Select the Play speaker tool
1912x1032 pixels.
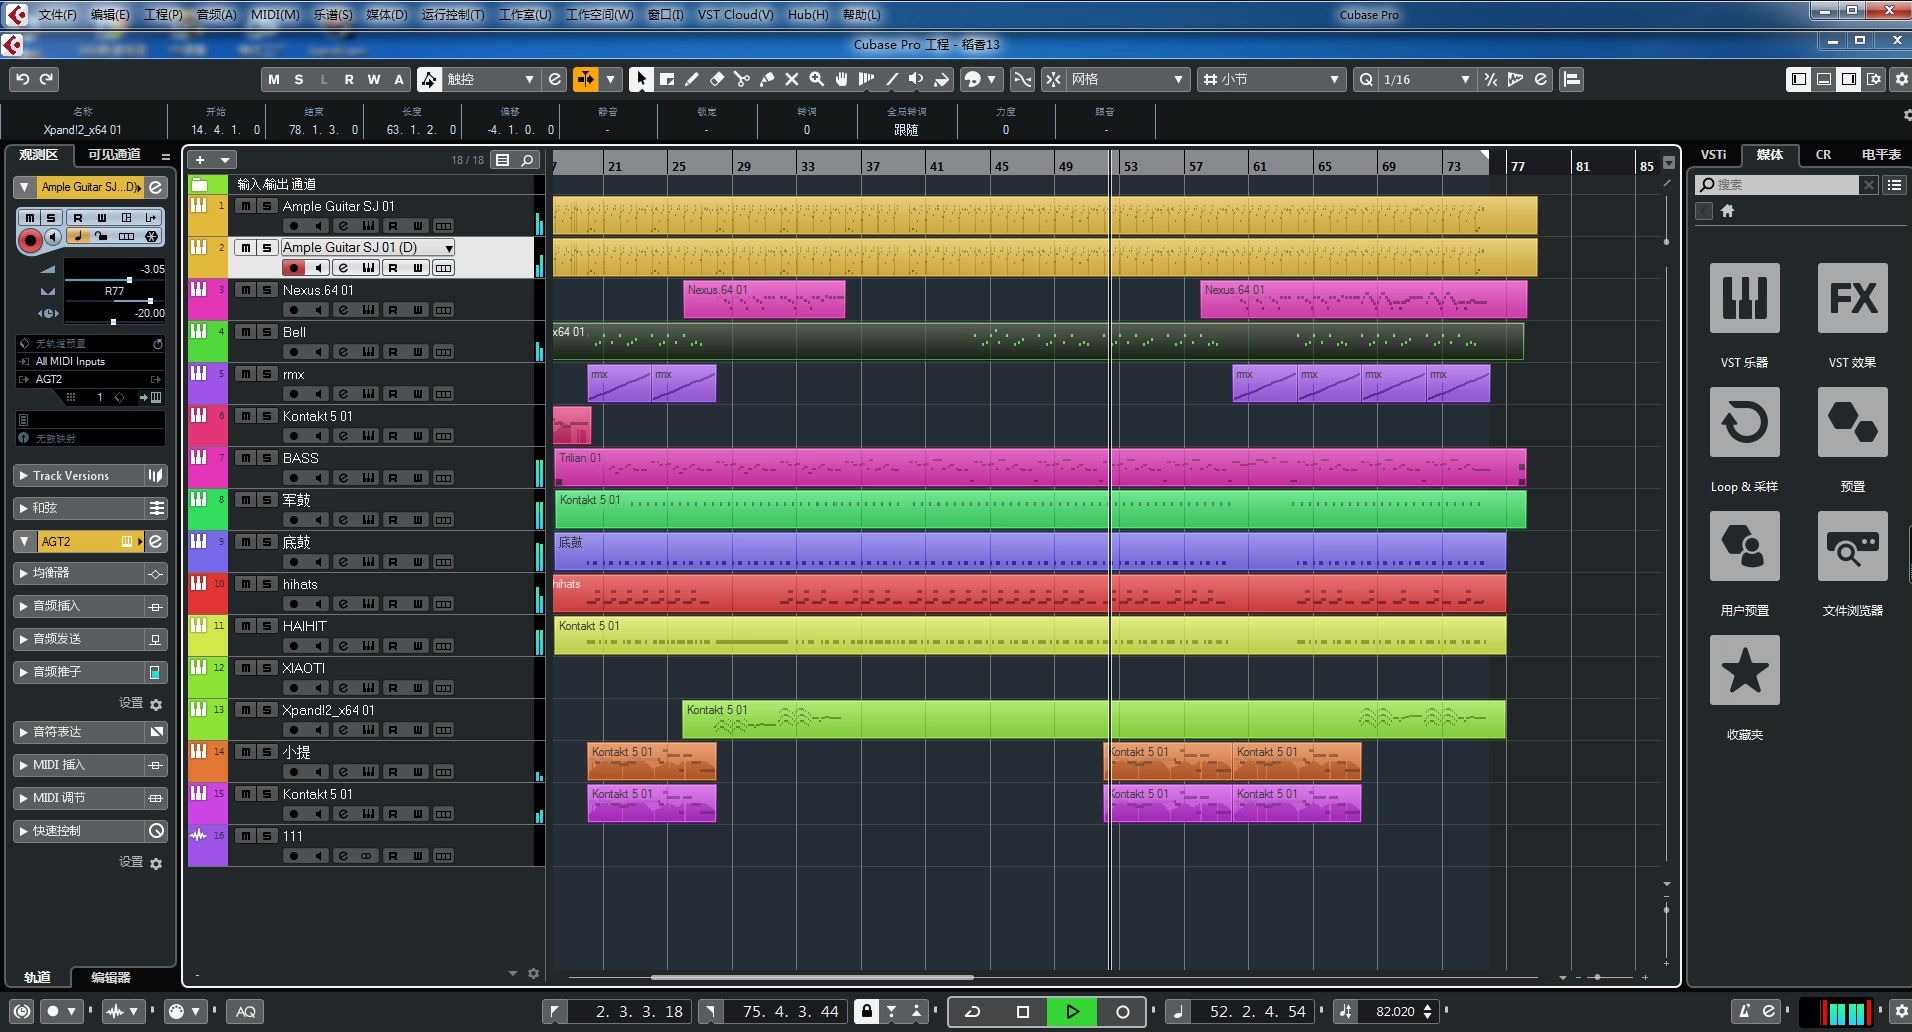point(916,79)
